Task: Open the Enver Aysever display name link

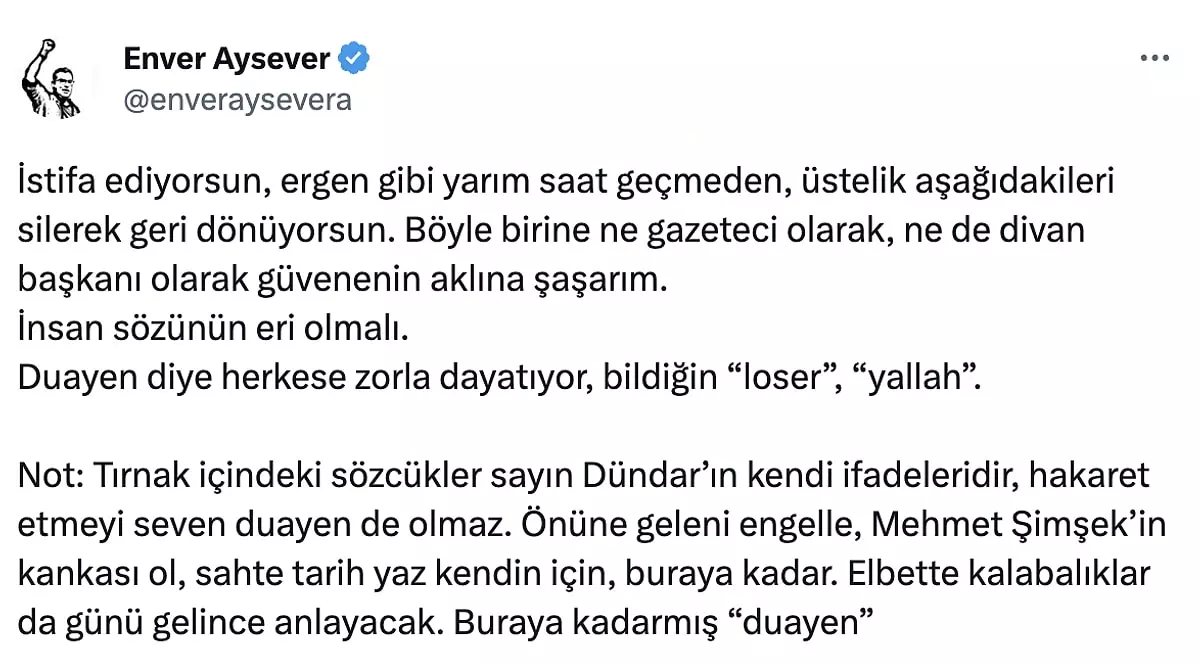Action: [227, 59]
